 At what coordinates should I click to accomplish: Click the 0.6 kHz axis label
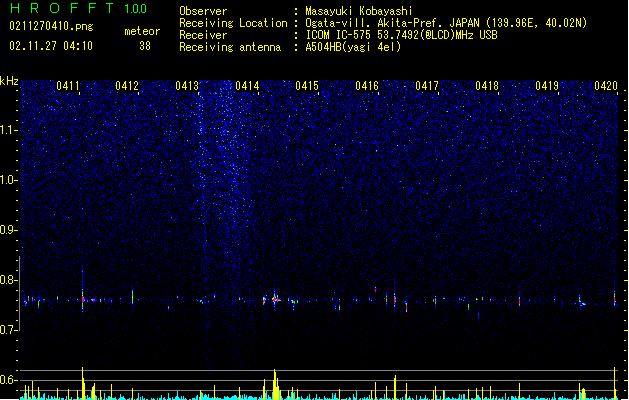(x=8, y=380)
